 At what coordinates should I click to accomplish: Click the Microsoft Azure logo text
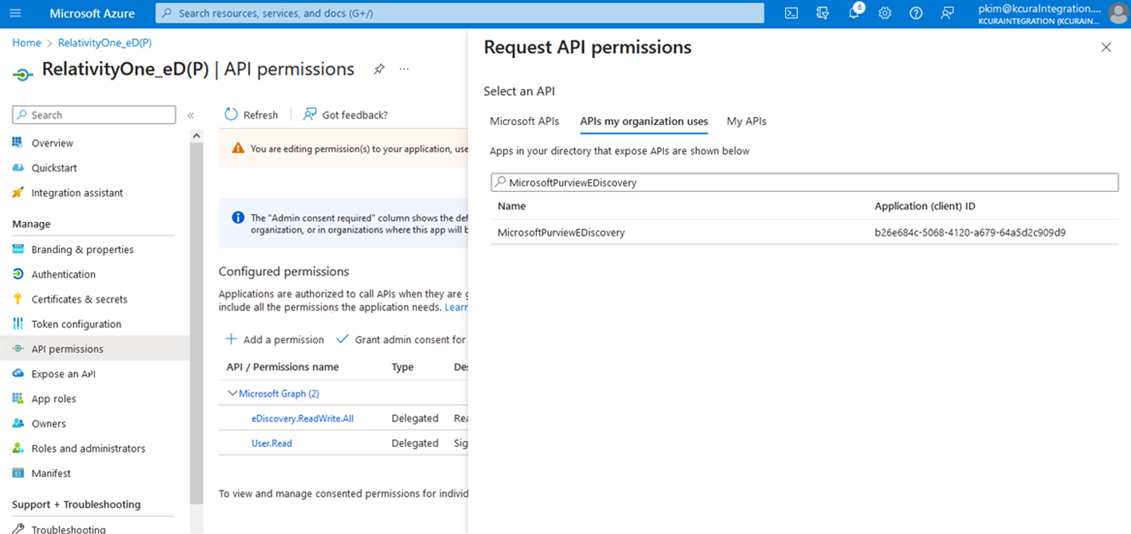pyautogui.click(x=92, y=13)
